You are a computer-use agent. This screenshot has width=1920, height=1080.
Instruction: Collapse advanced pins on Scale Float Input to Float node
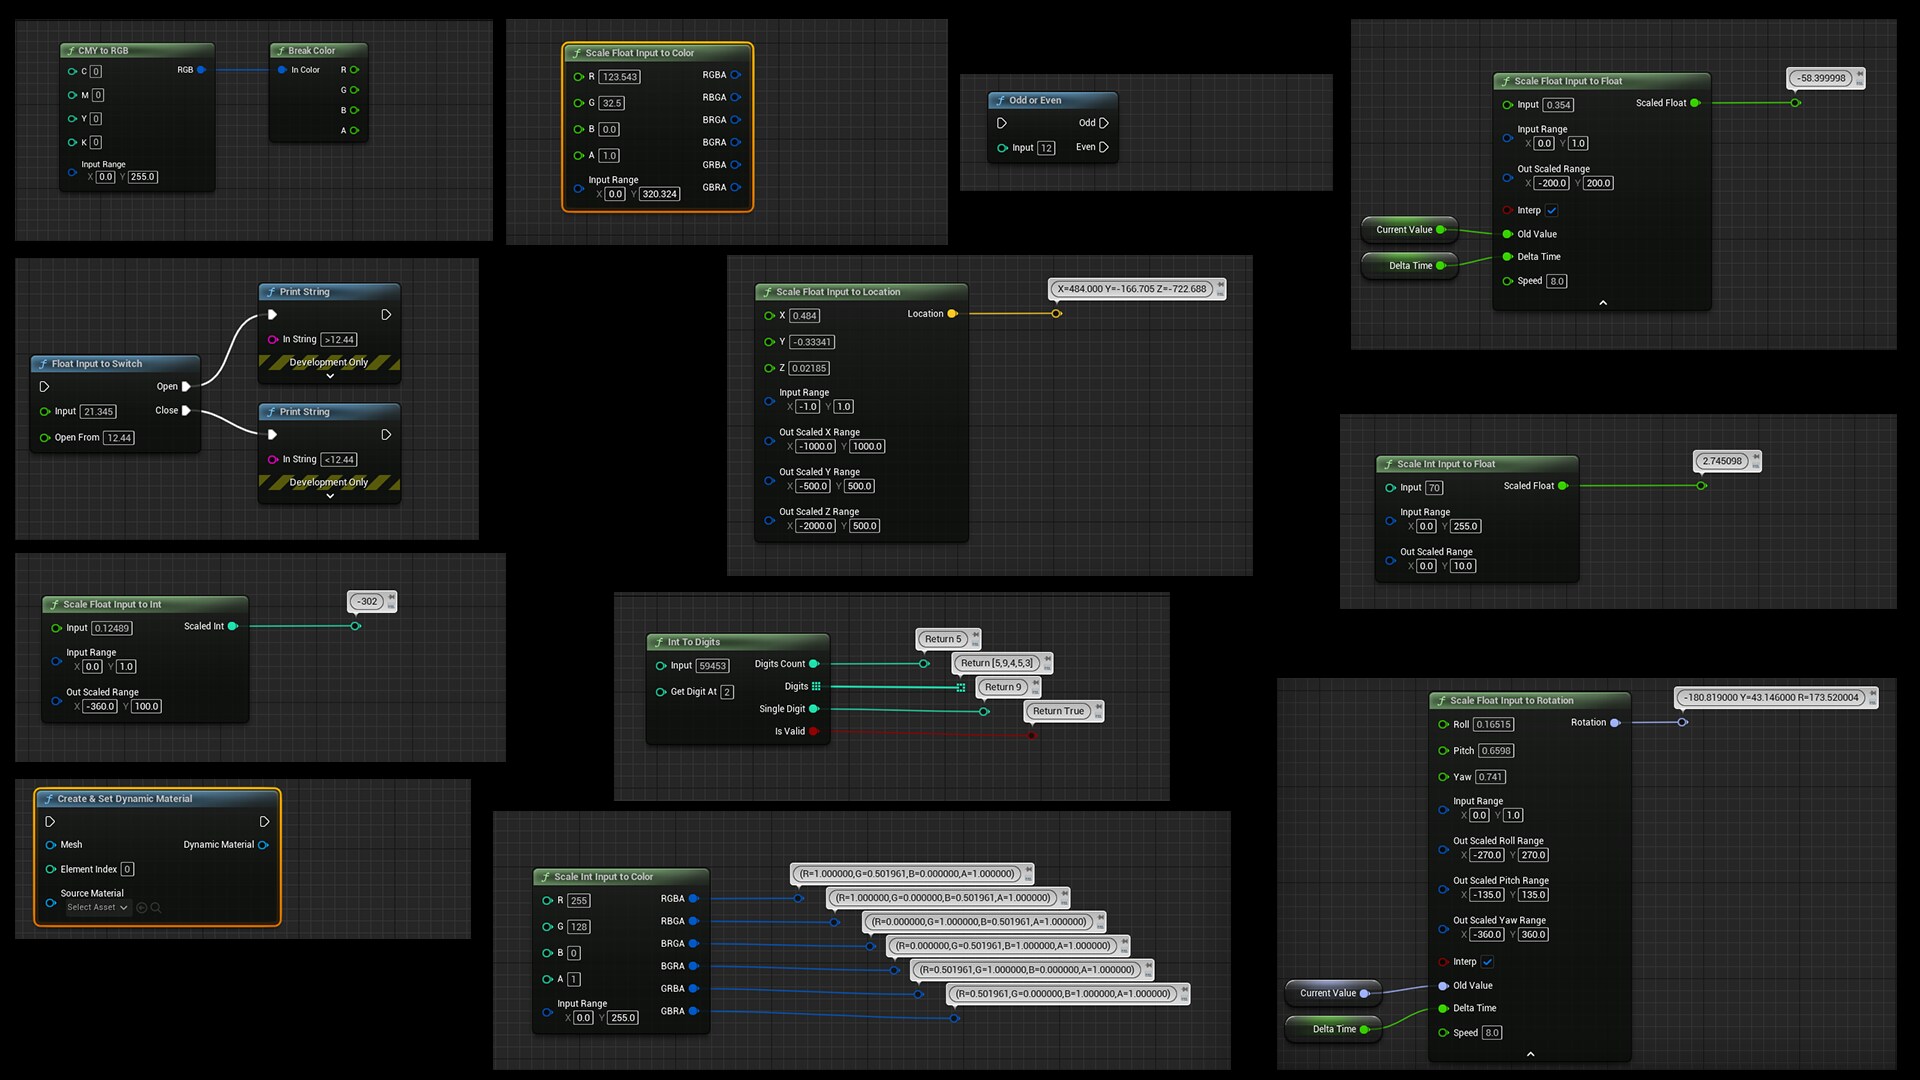[x=1603, y=302]
